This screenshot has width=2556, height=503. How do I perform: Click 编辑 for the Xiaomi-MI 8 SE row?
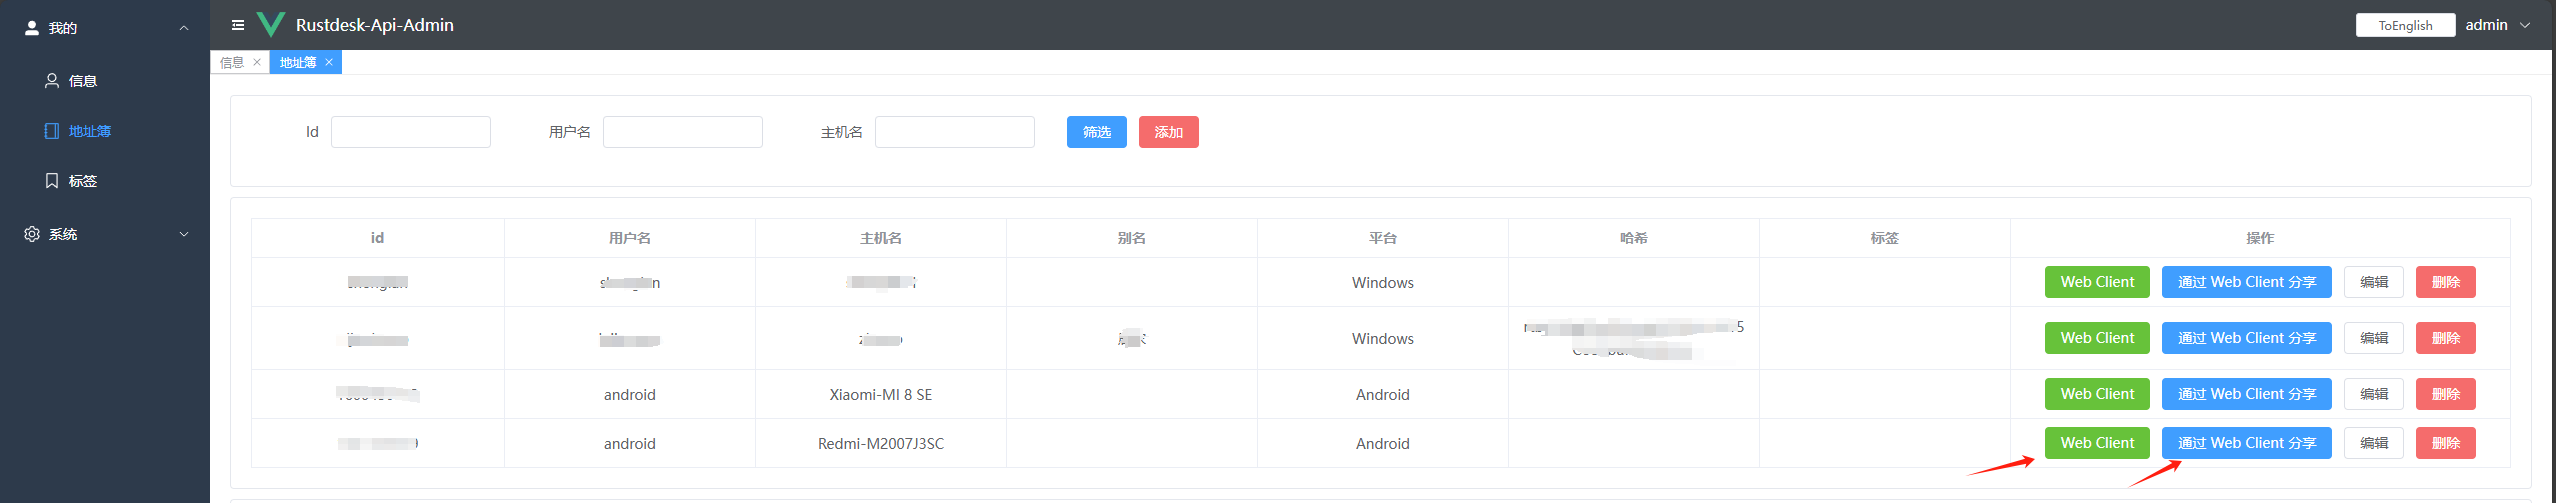click(2374, 394)
